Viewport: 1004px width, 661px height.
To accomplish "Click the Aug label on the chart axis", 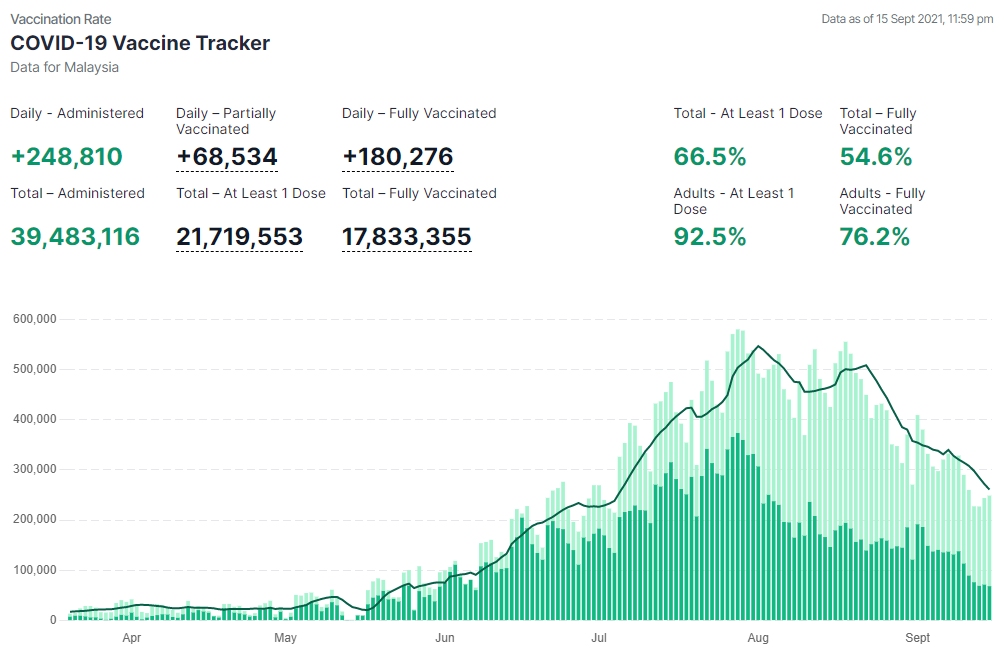I will coord(757,638).
